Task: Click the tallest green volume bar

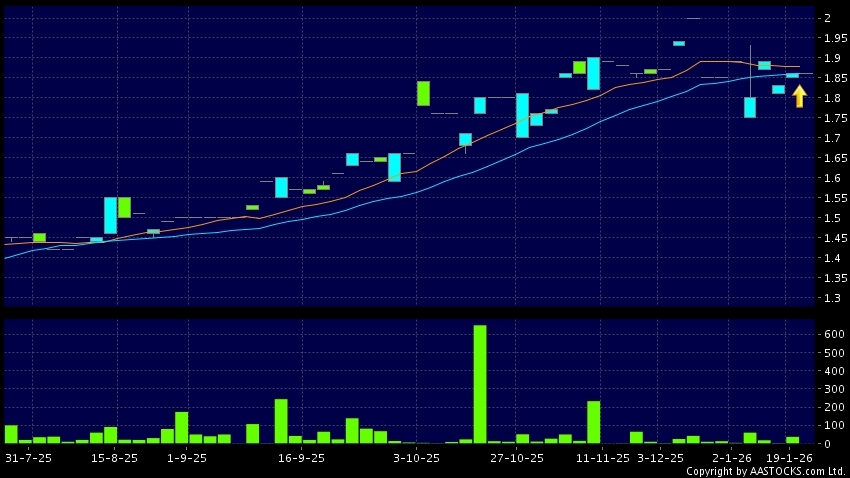Action: [x=480, y=384]
